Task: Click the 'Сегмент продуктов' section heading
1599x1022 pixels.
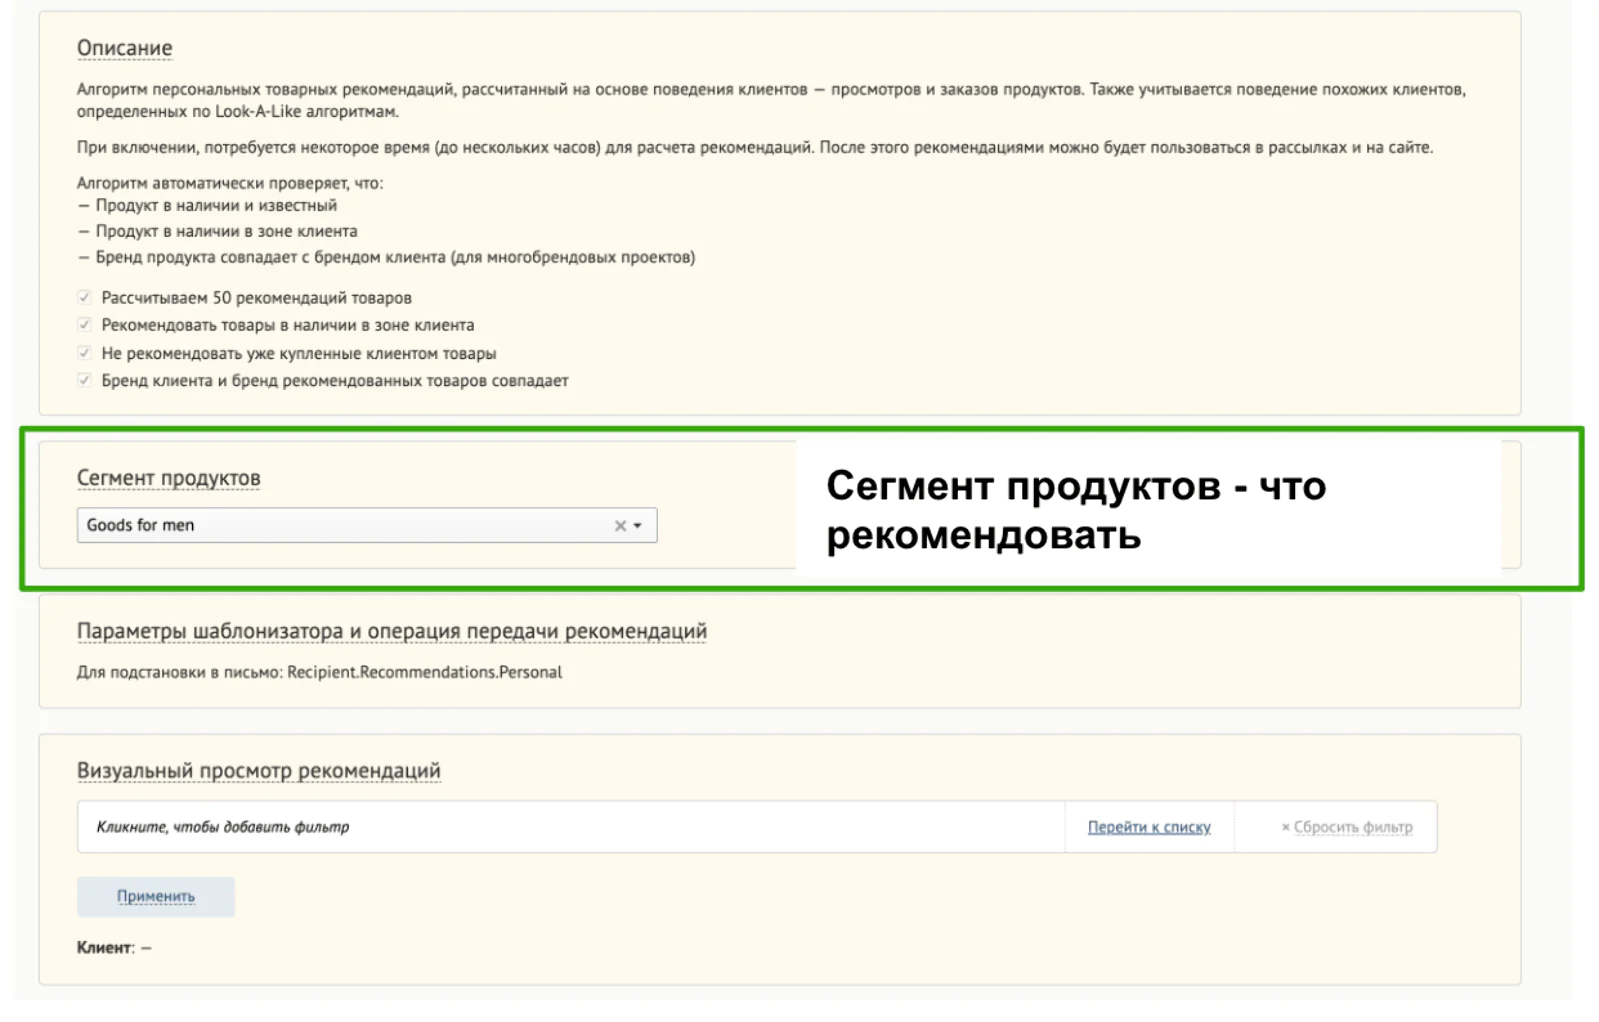Action: tap(169, 478)
